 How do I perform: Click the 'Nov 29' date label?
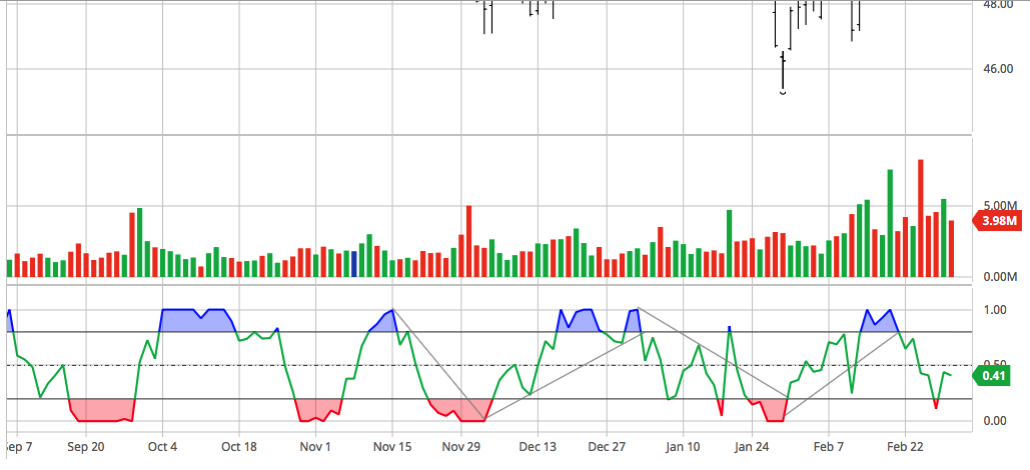click(461, 446)
